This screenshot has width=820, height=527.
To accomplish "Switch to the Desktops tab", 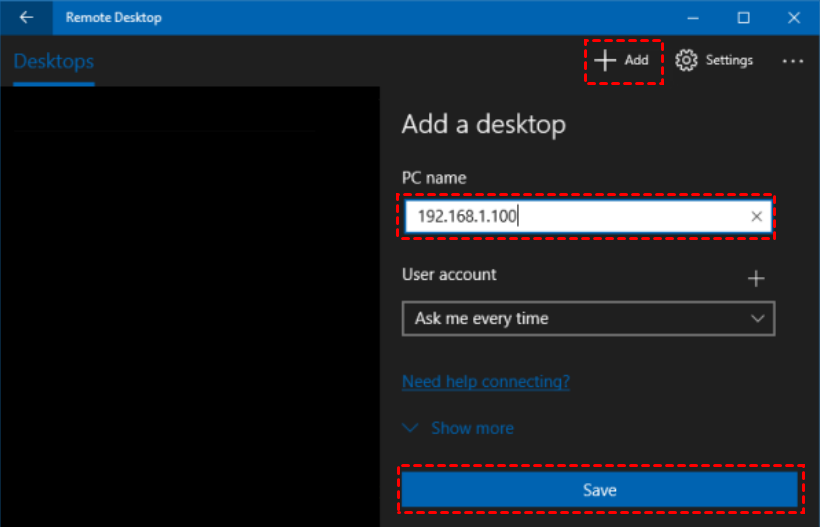I will click(54, 61).
